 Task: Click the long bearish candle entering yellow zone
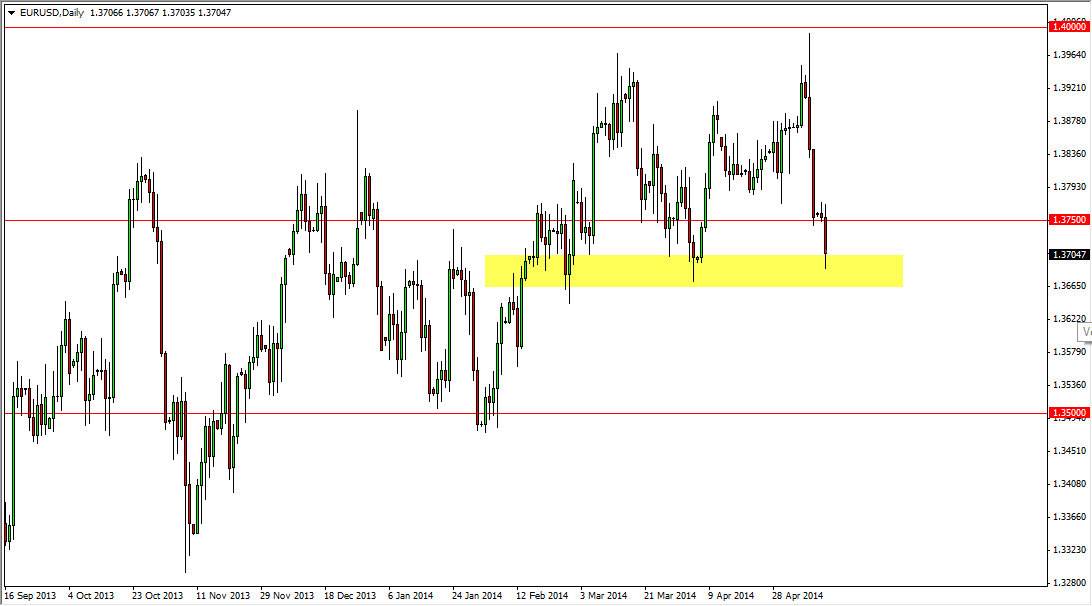[x=826, y=235]
